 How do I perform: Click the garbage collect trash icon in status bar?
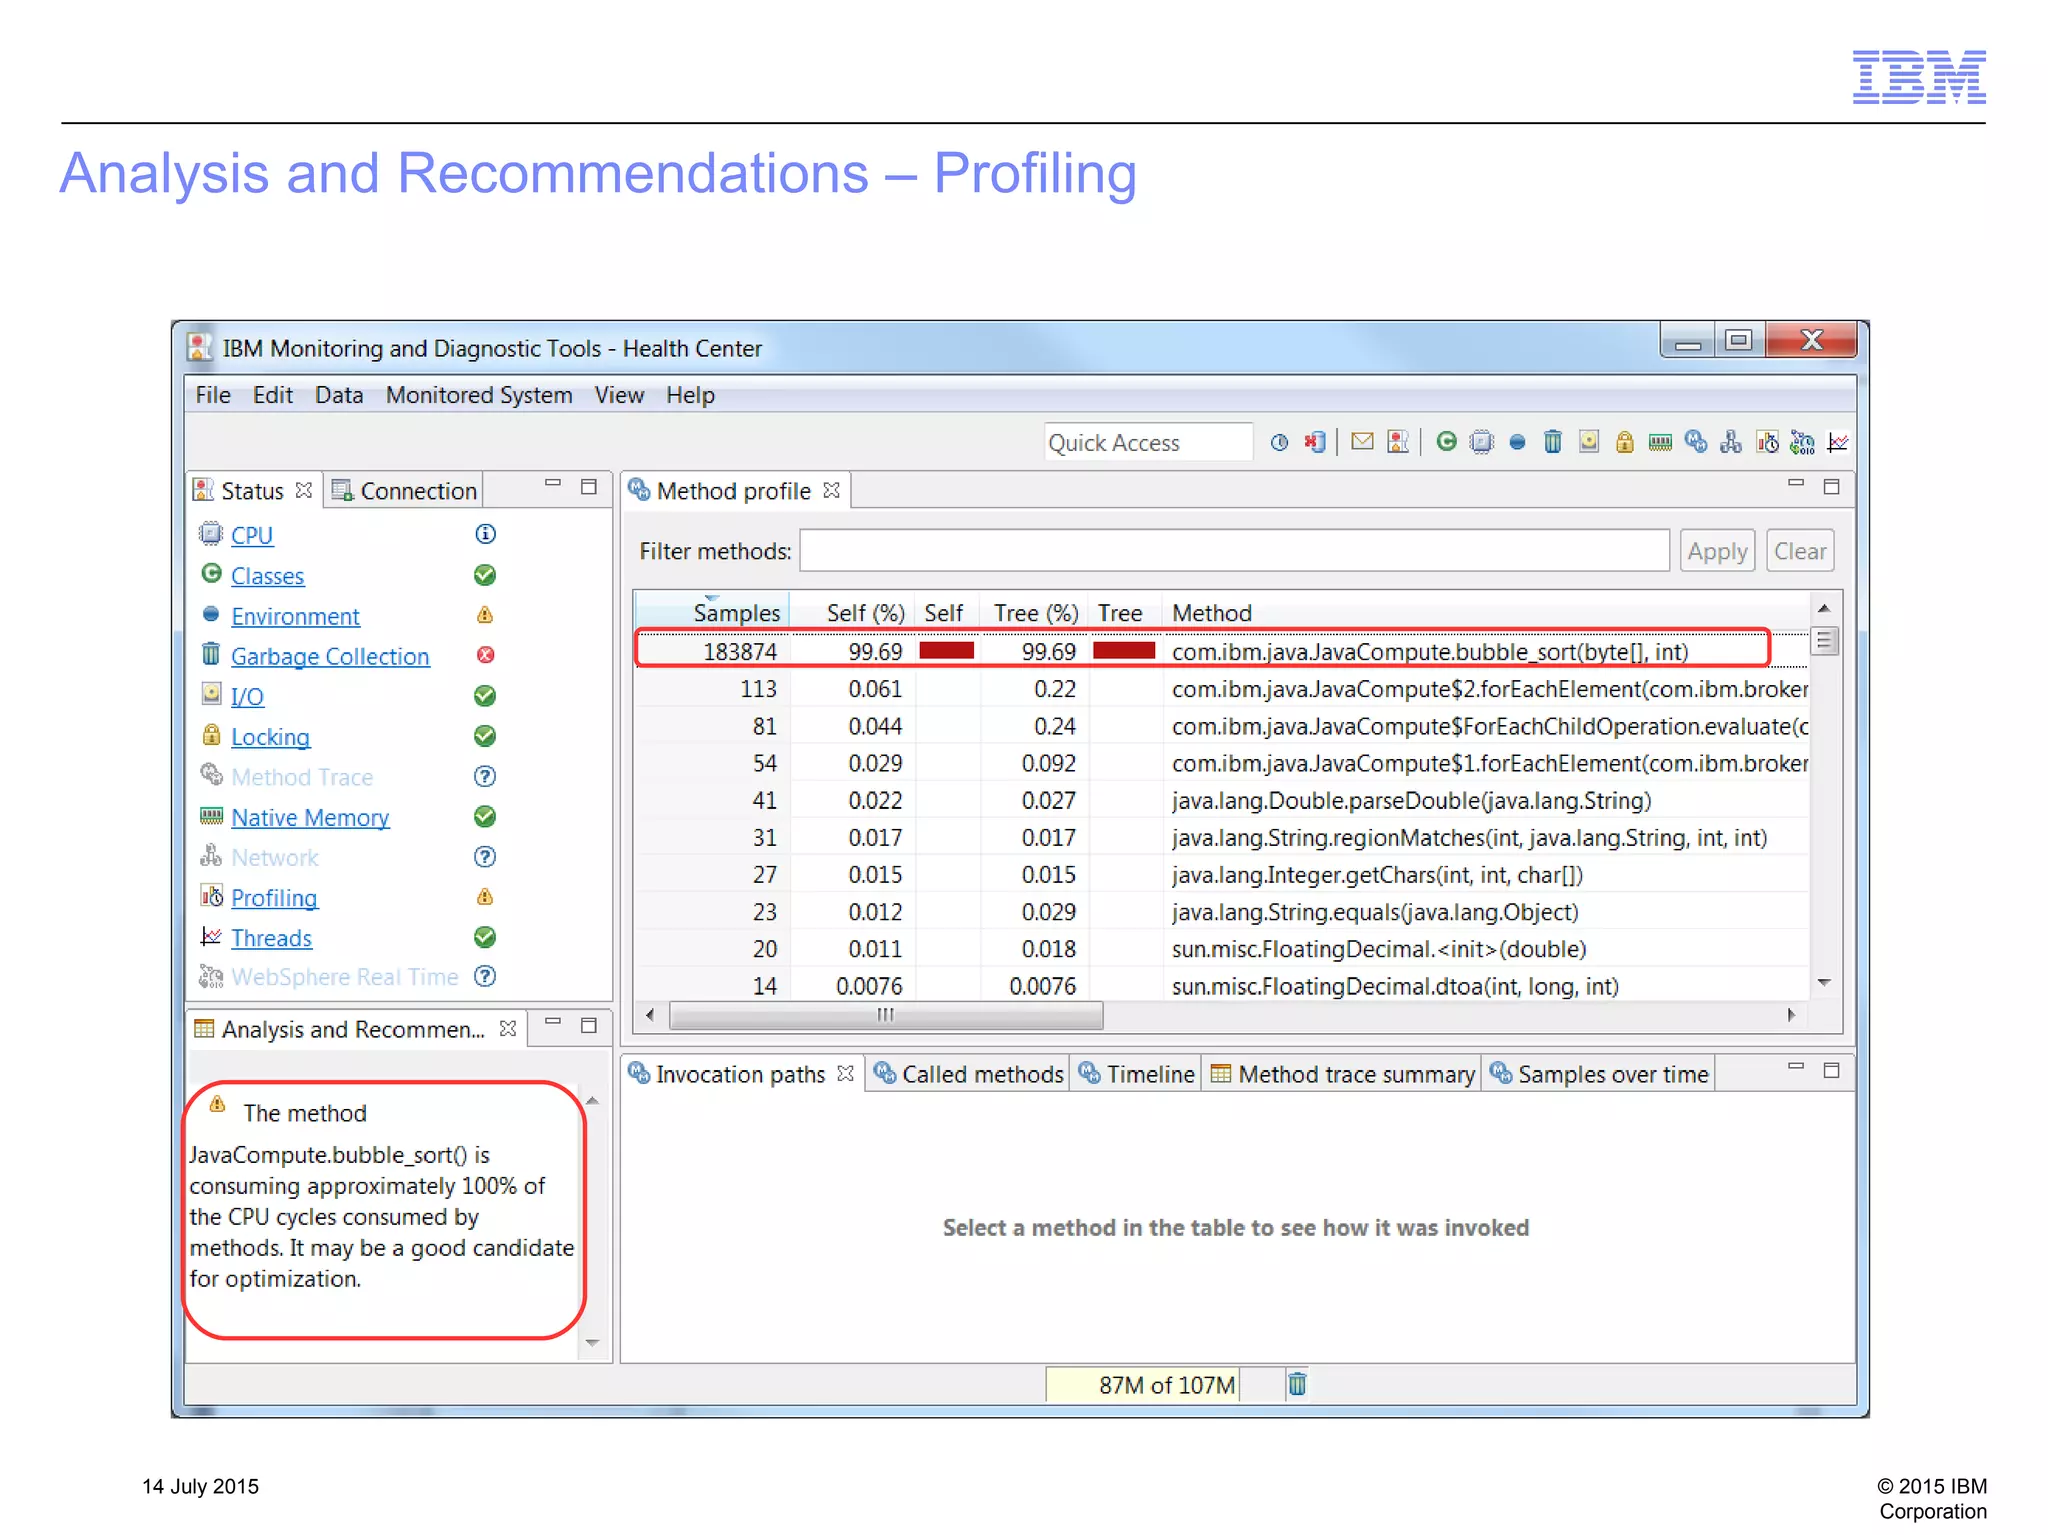[1297, 1384]
